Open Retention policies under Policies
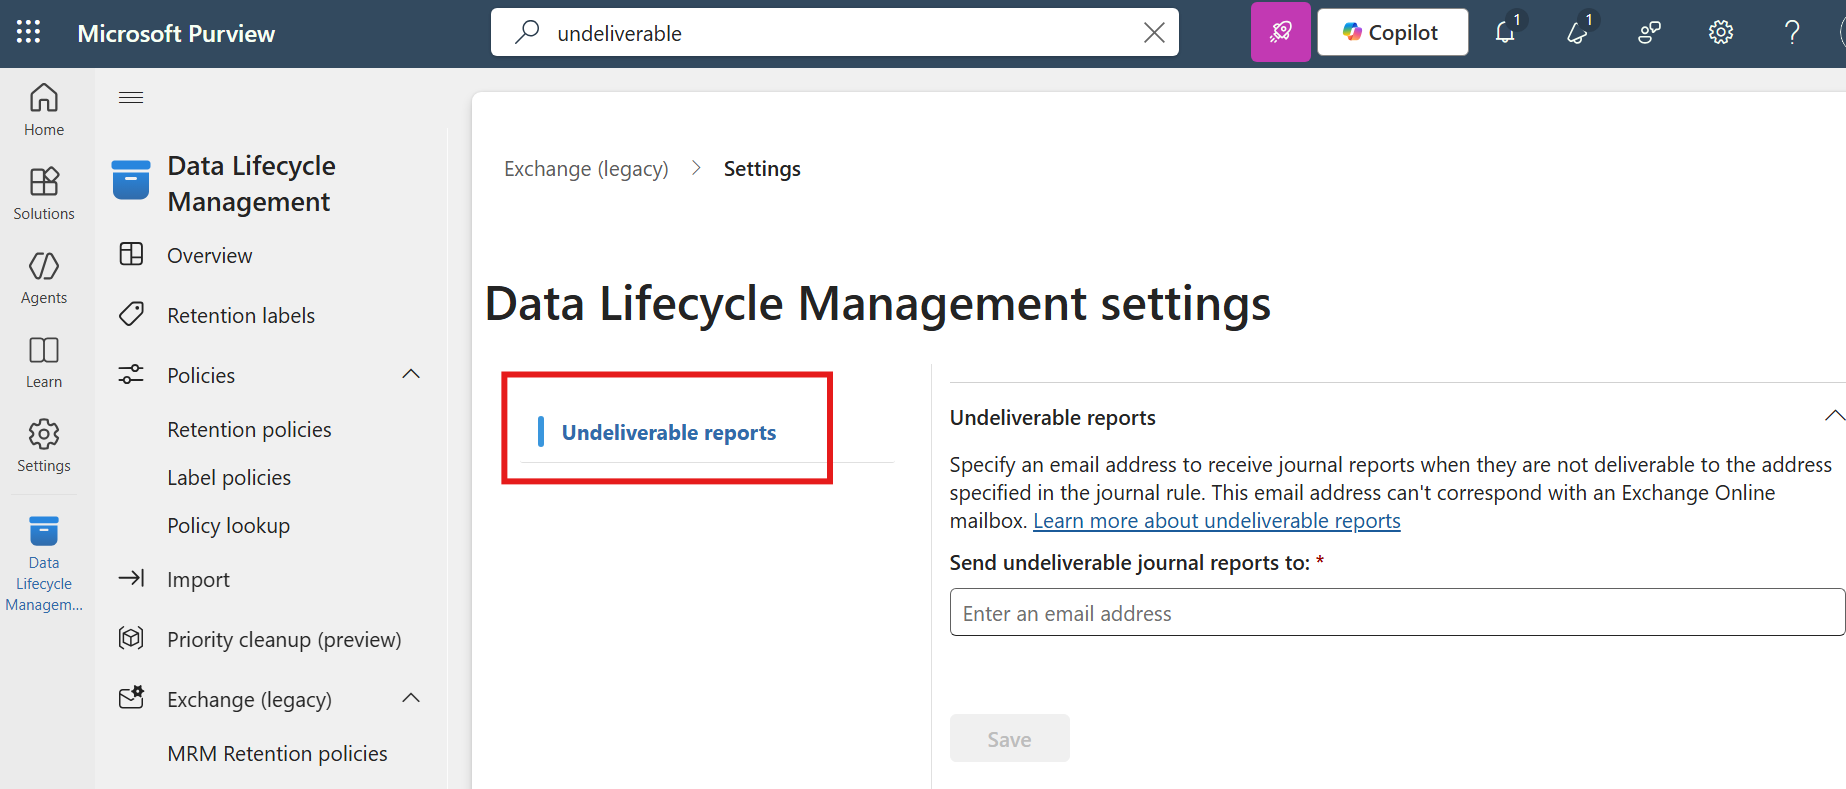1846x789 pixels. click(x=249, y=430)
